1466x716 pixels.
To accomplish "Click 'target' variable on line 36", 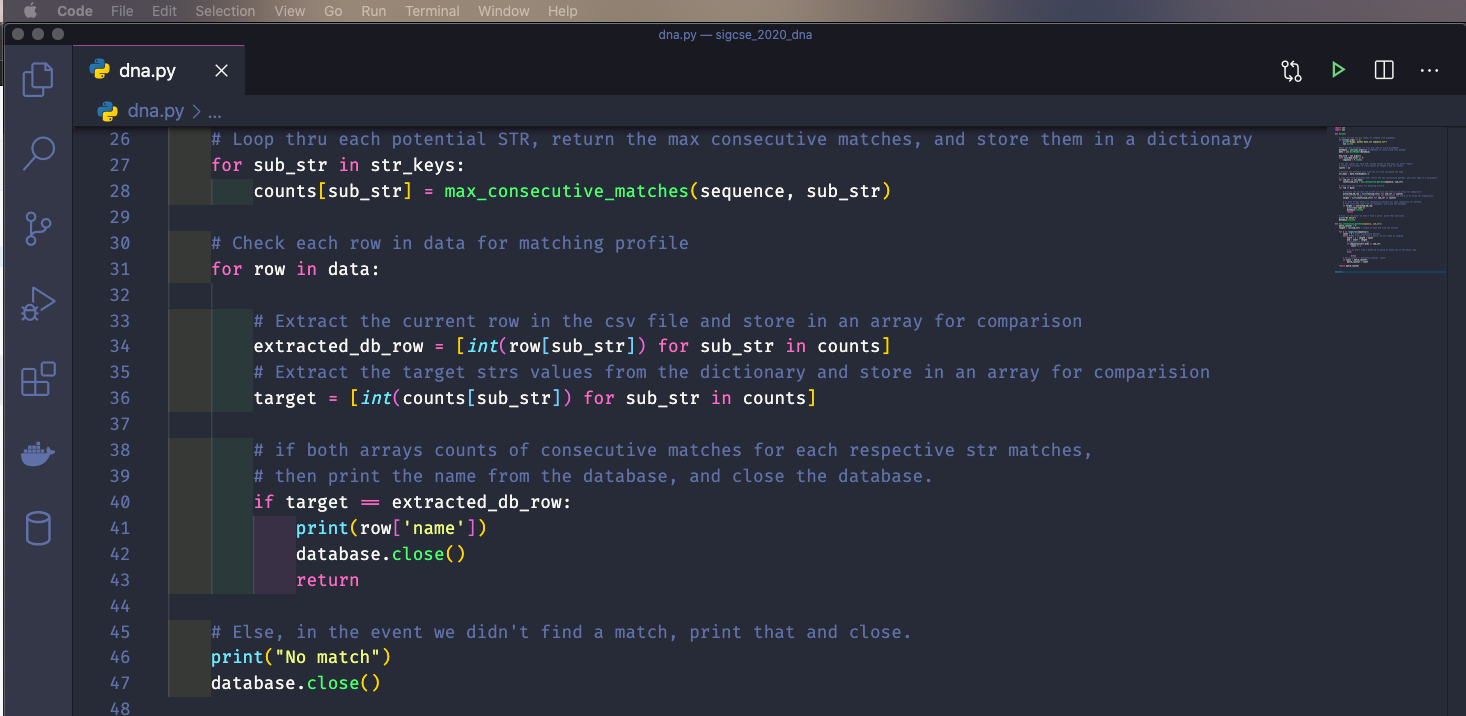I will click(285, 398).
